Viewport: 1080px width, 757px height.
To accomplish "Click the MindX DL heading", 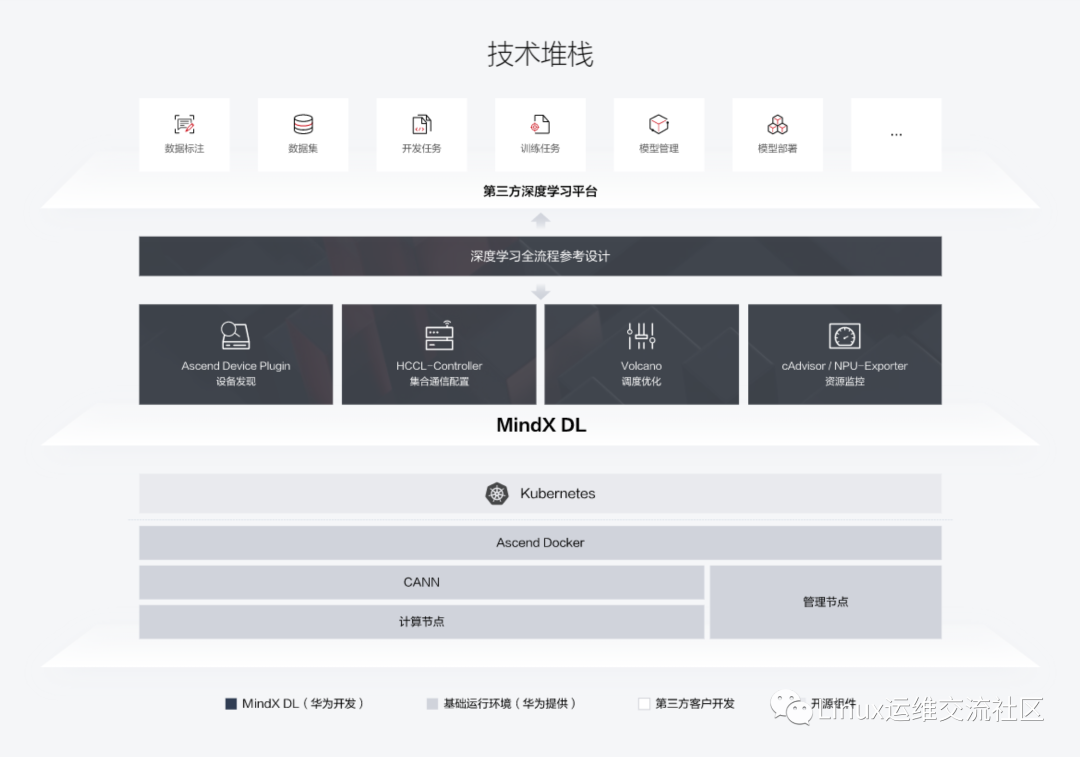I will click(541, 425).
